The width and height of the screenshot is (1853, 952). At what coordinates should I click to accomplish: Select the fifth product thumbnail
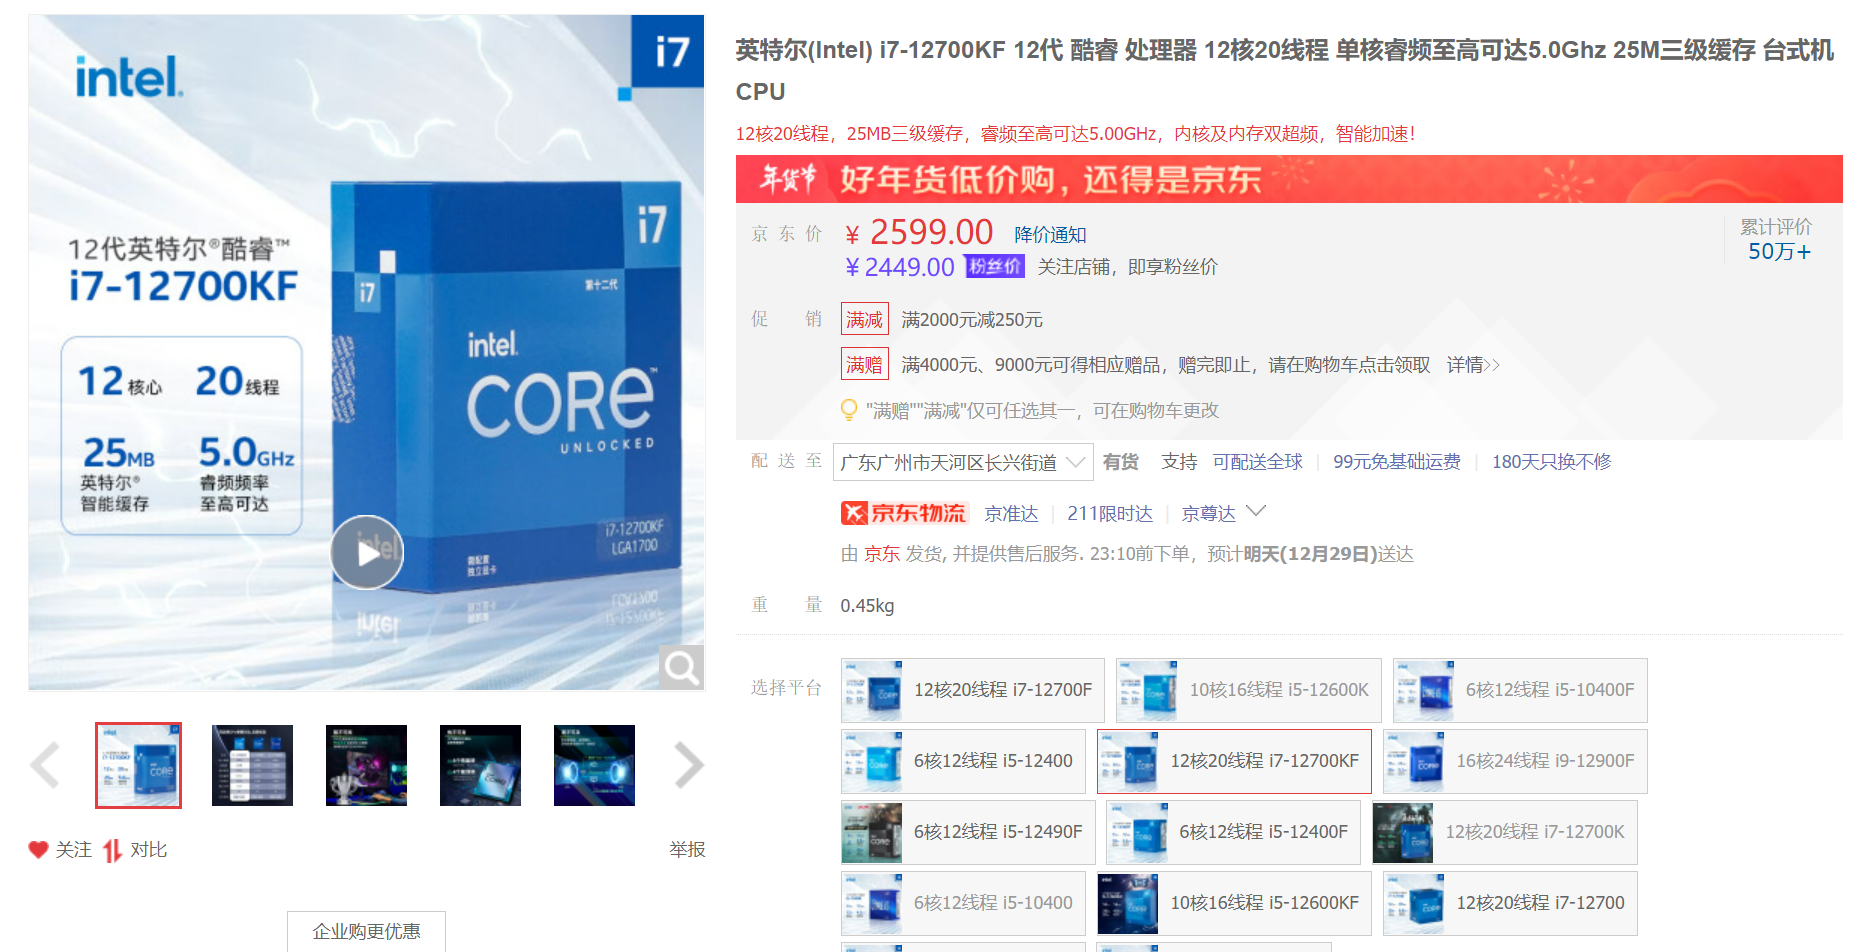(594, 765)
